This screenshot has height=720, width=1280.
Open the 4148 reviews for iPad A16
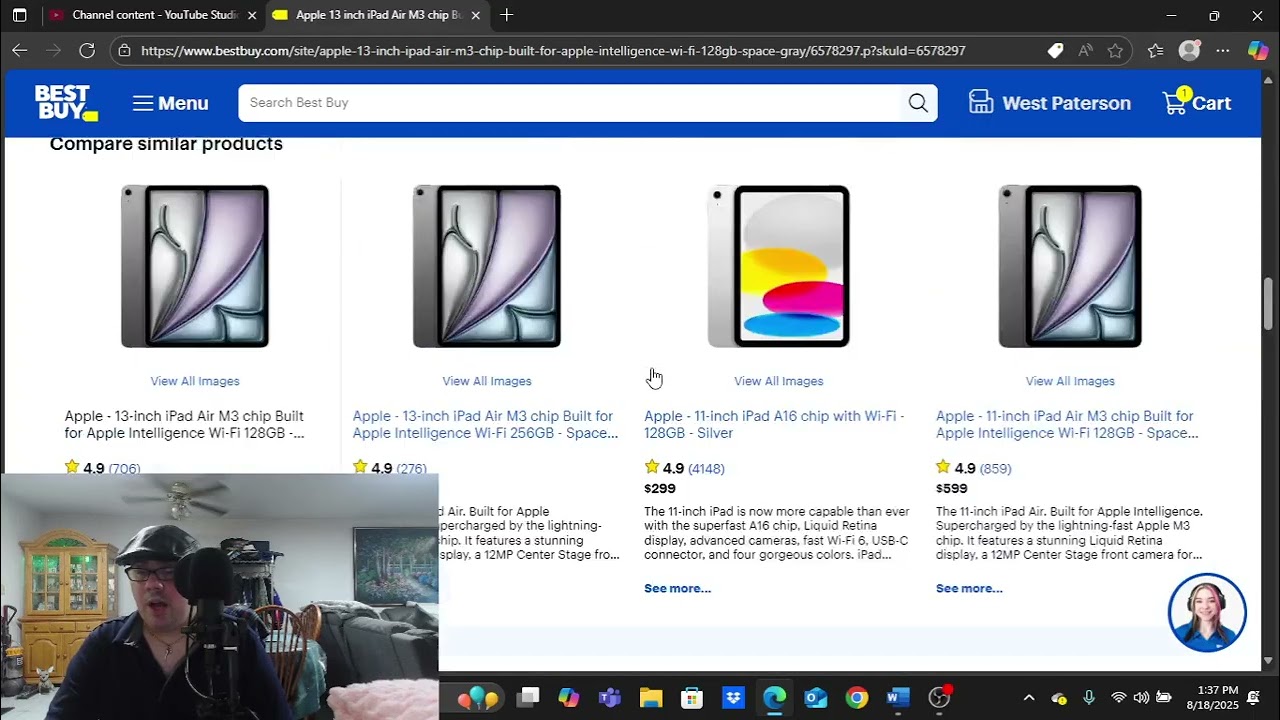(x=706, y=468)
